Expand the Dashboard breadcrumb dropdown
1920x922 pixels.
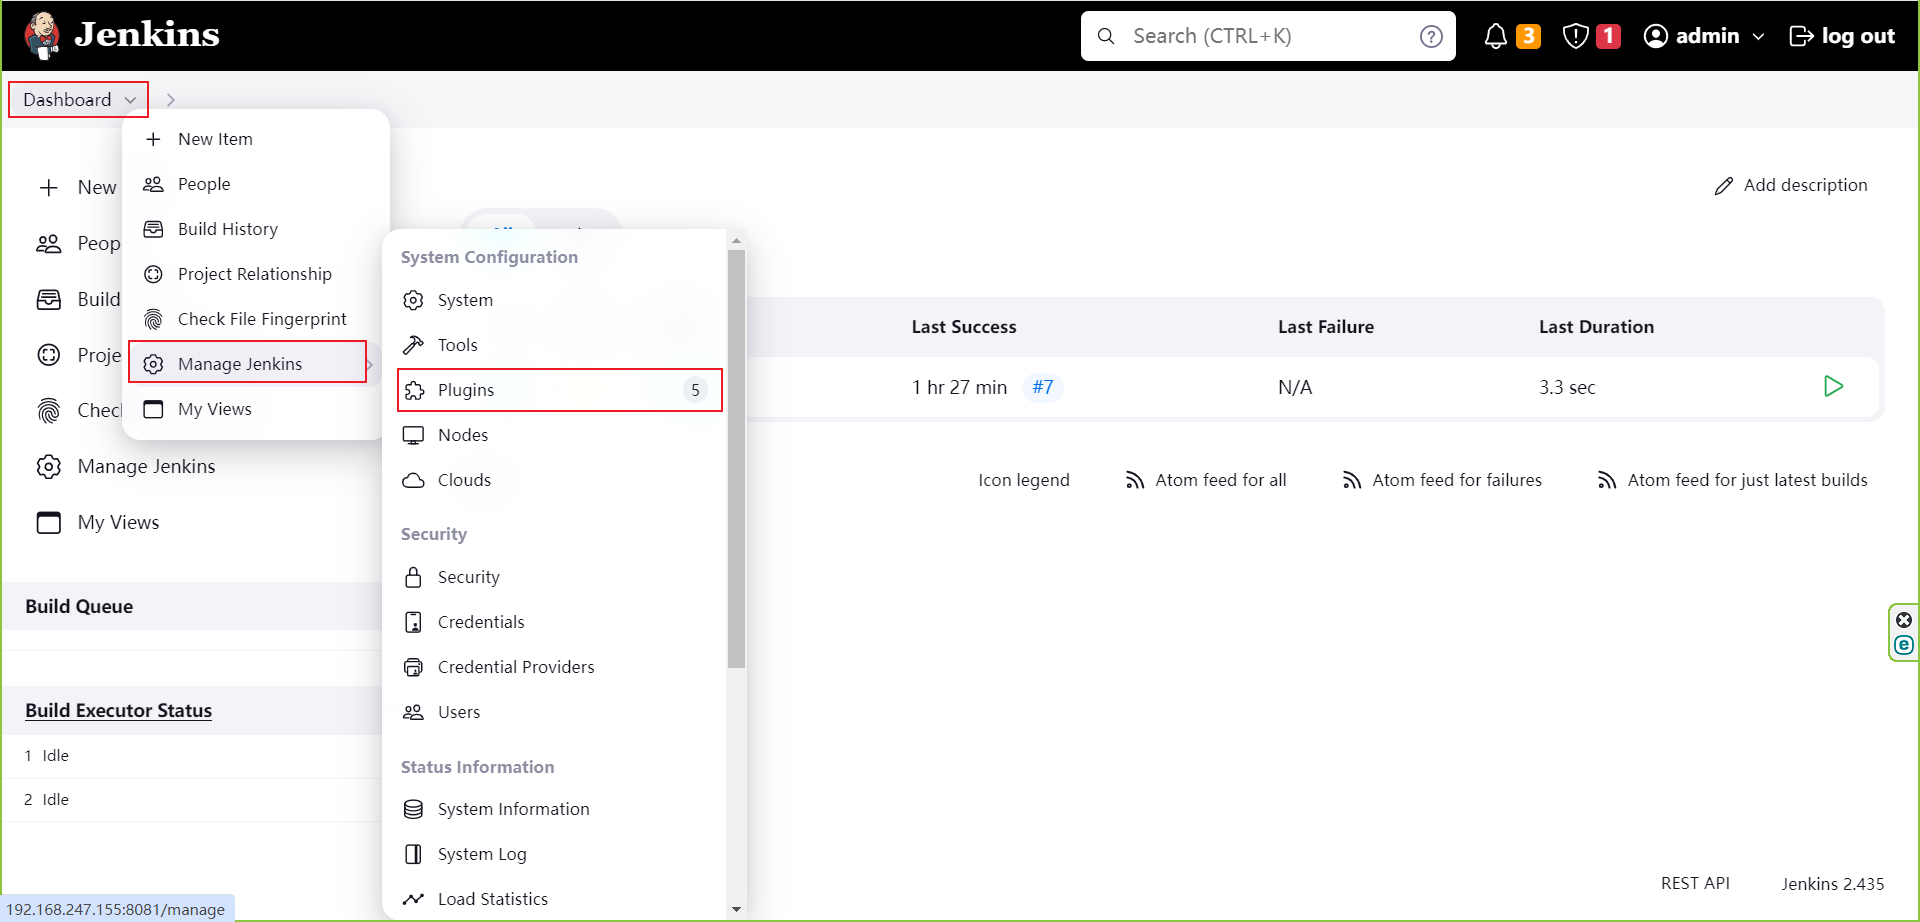point(130,99)
